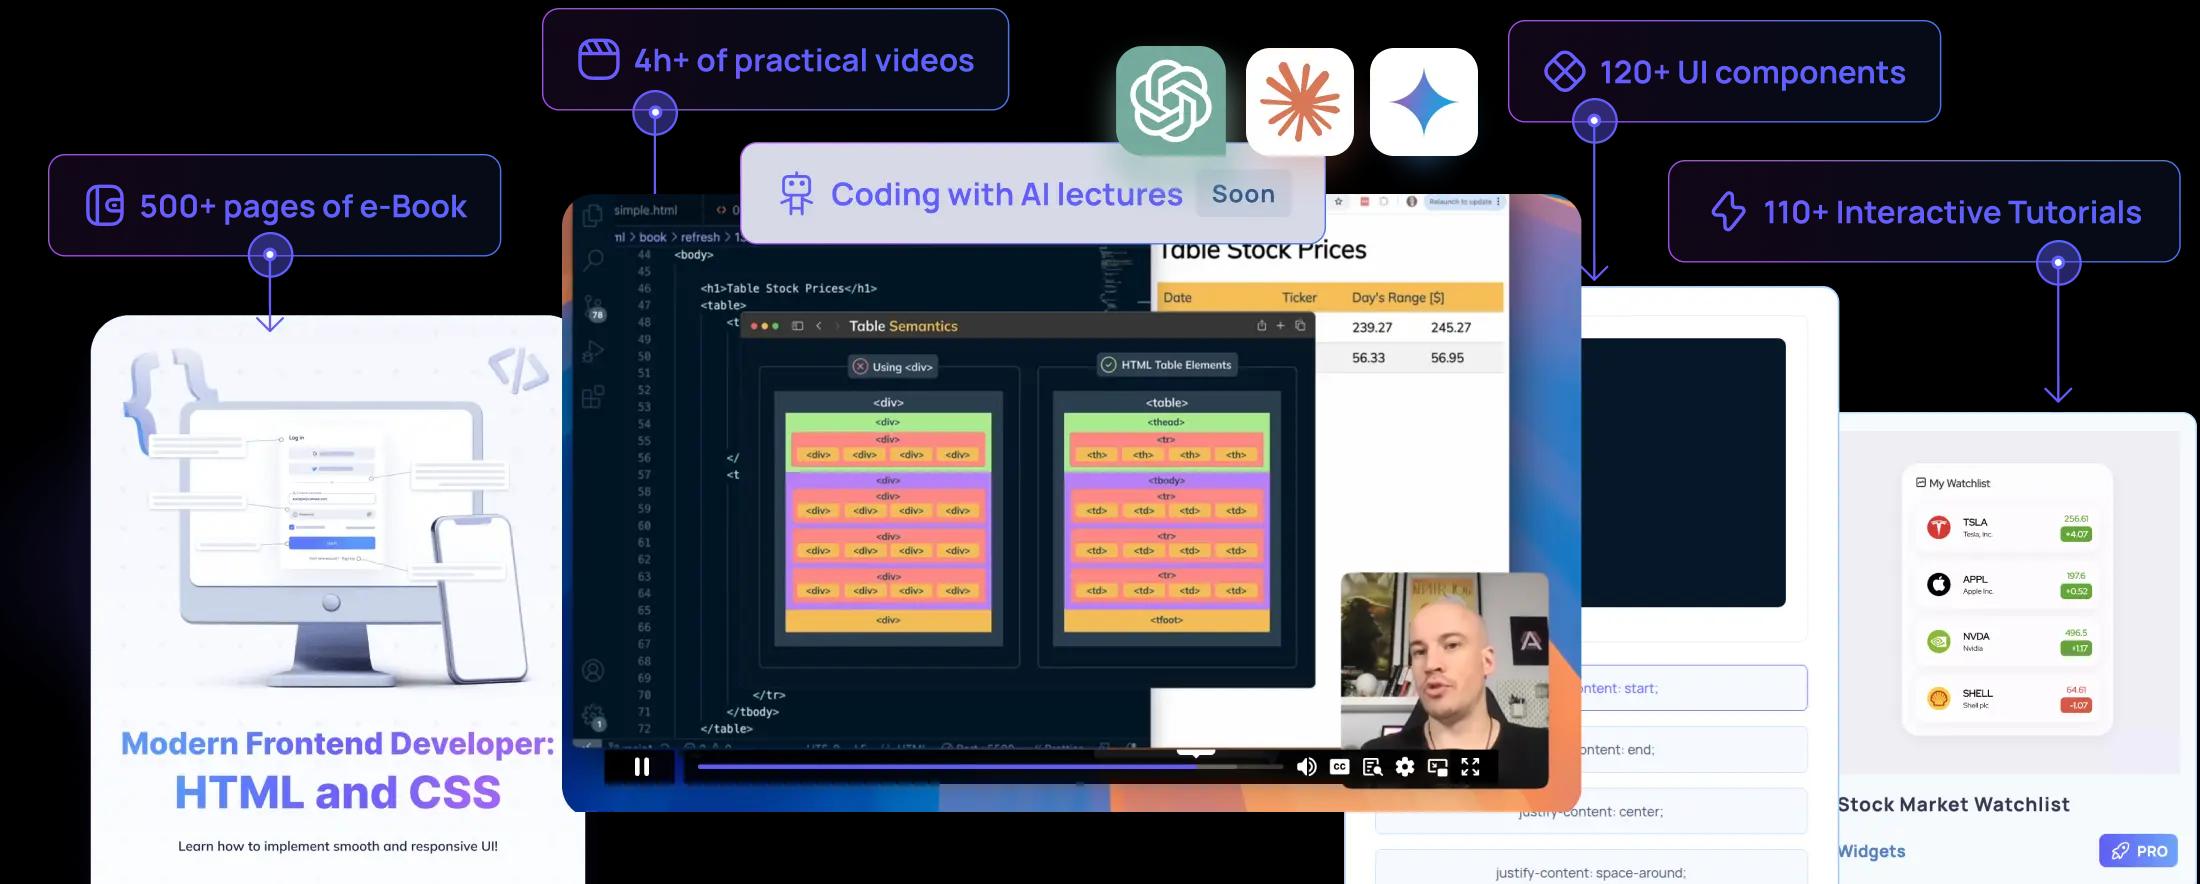2200x884 pixels.
Task: Select the TSLA row in My Watchlist
Action: (2007, 527)
